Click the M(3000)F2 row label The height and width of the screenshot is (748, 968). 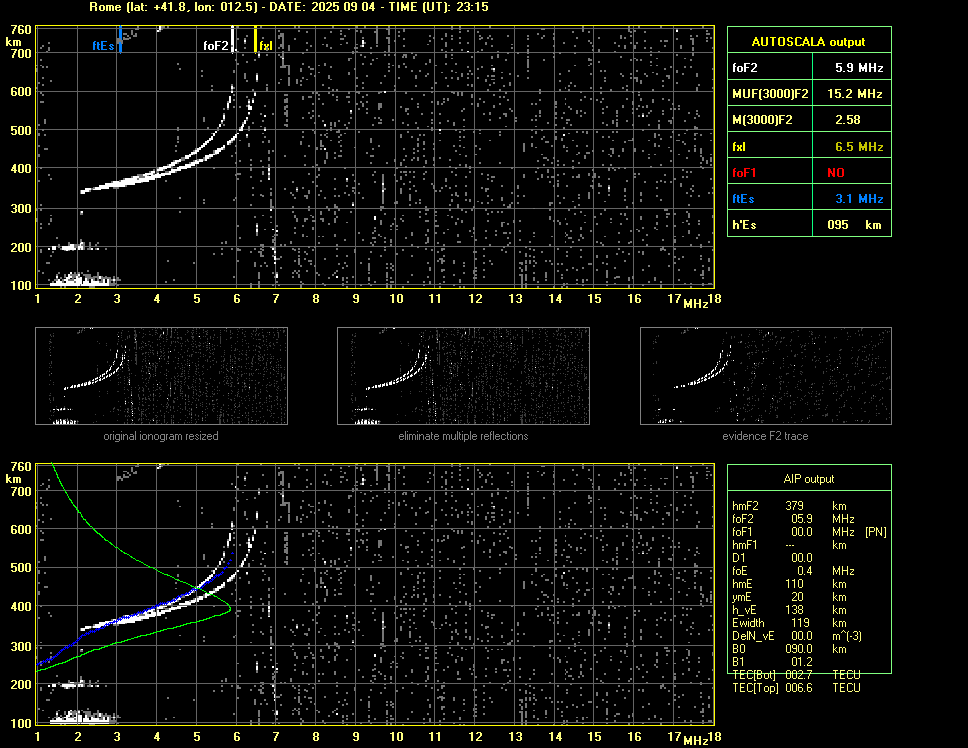click(x=762, y=120)
